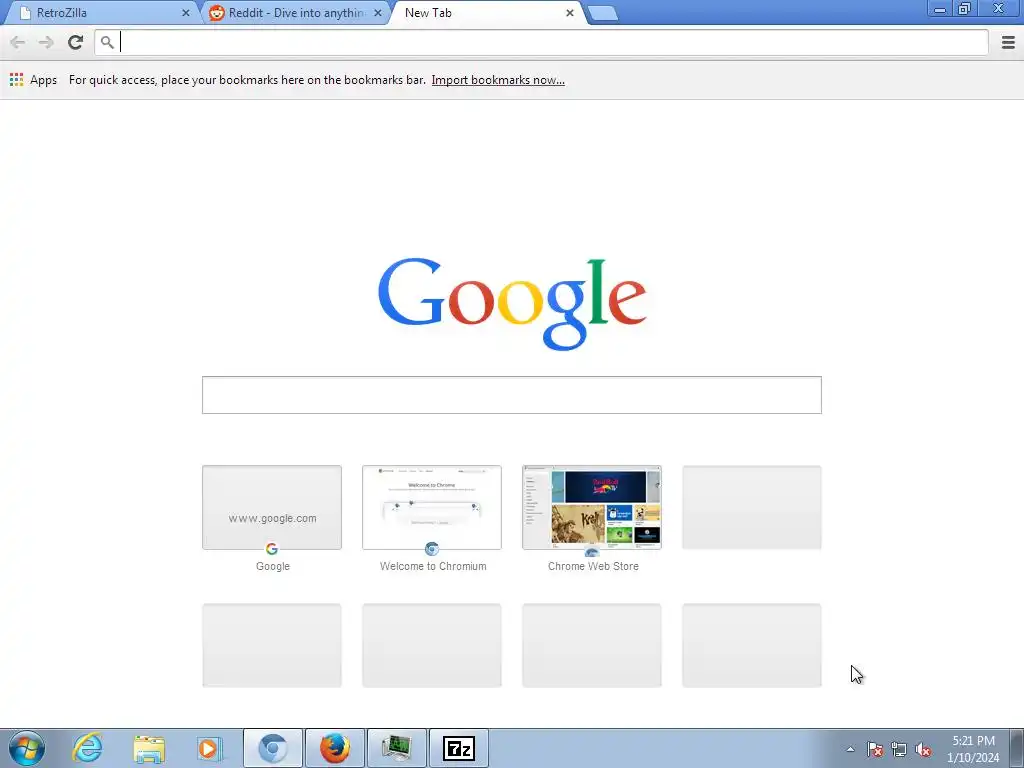Screen dimensions: 1024x768
Task: Select the Chromium taskbar button
Action: [x=272, y=748]
